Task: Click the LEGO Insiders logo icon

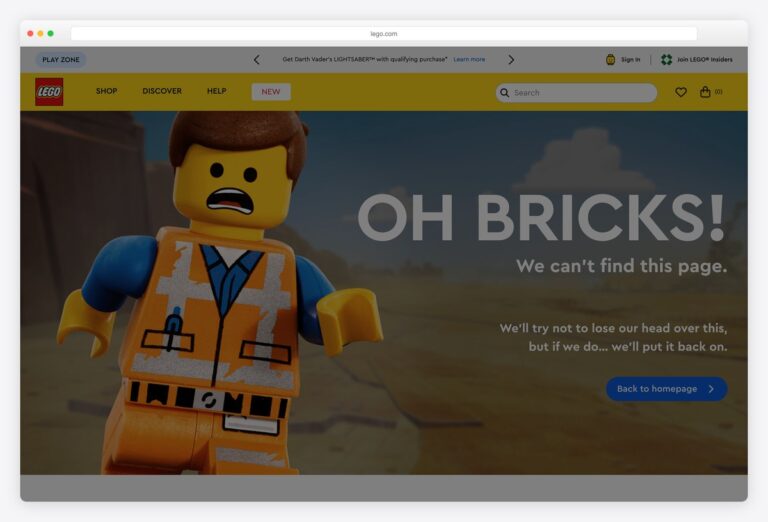Action: pyautogui.click(x=666, y=60)
